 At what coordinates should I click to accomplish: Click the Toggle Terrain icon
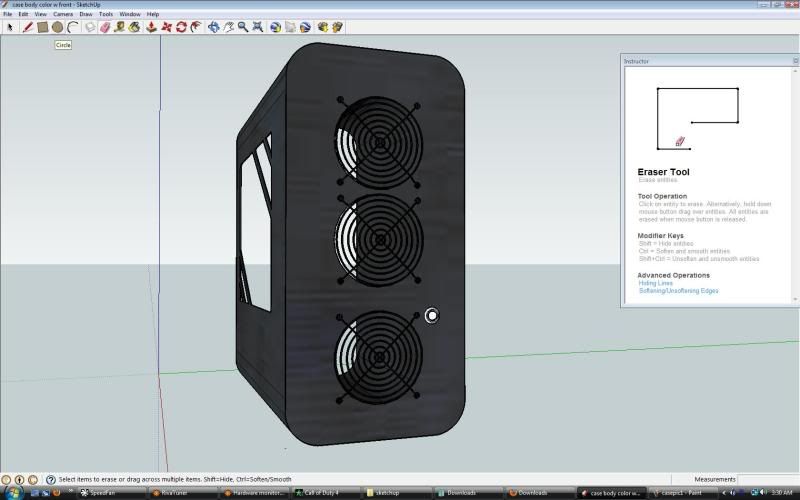tap(290, 27)
